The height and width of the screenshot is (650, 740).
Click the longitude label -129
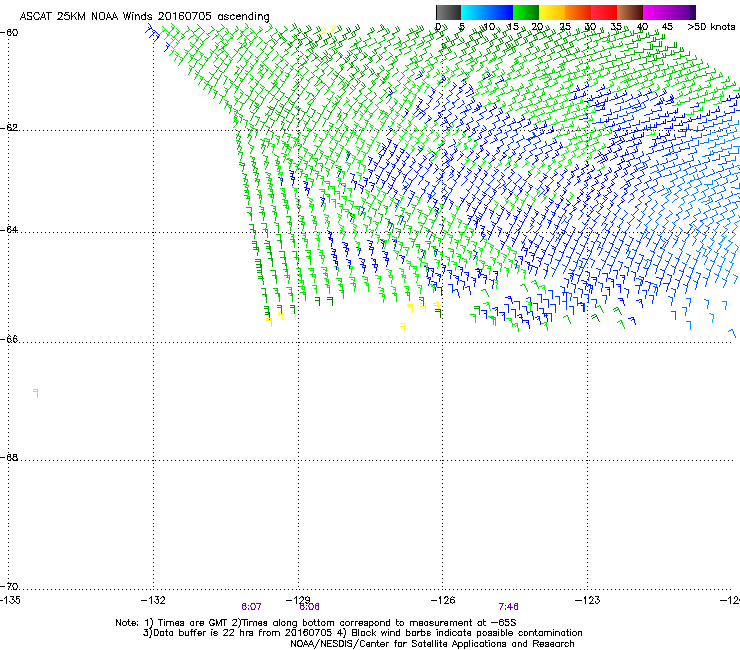(x=298, y=600)
